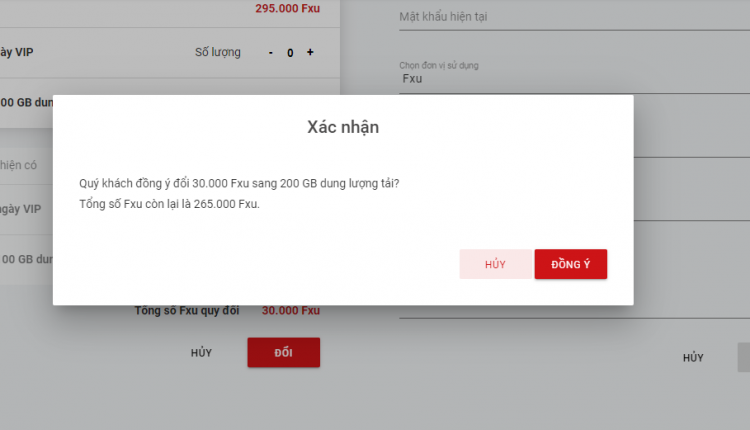750x430 pixels.
Task: Confirm with the ĐỒNG Ý button
Action: pos(571,264)
